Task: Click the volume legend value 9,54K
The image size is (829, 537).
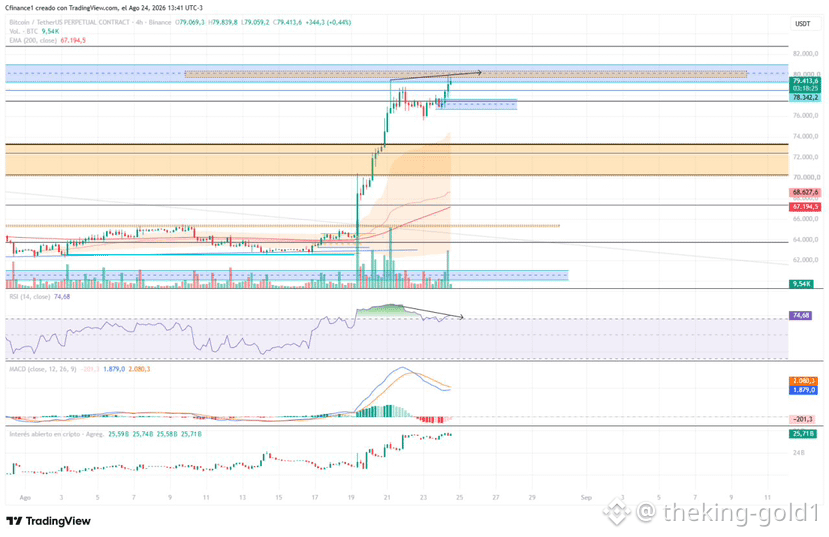Action: [50, 32]
